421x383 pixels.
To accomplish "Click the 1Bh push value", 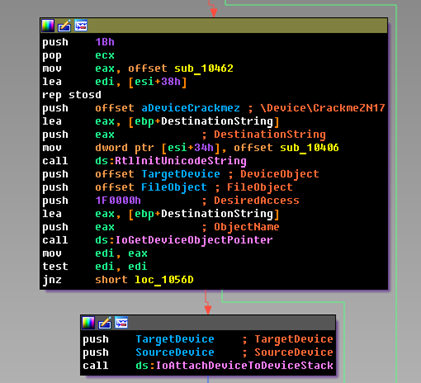I will click(105, 42).
